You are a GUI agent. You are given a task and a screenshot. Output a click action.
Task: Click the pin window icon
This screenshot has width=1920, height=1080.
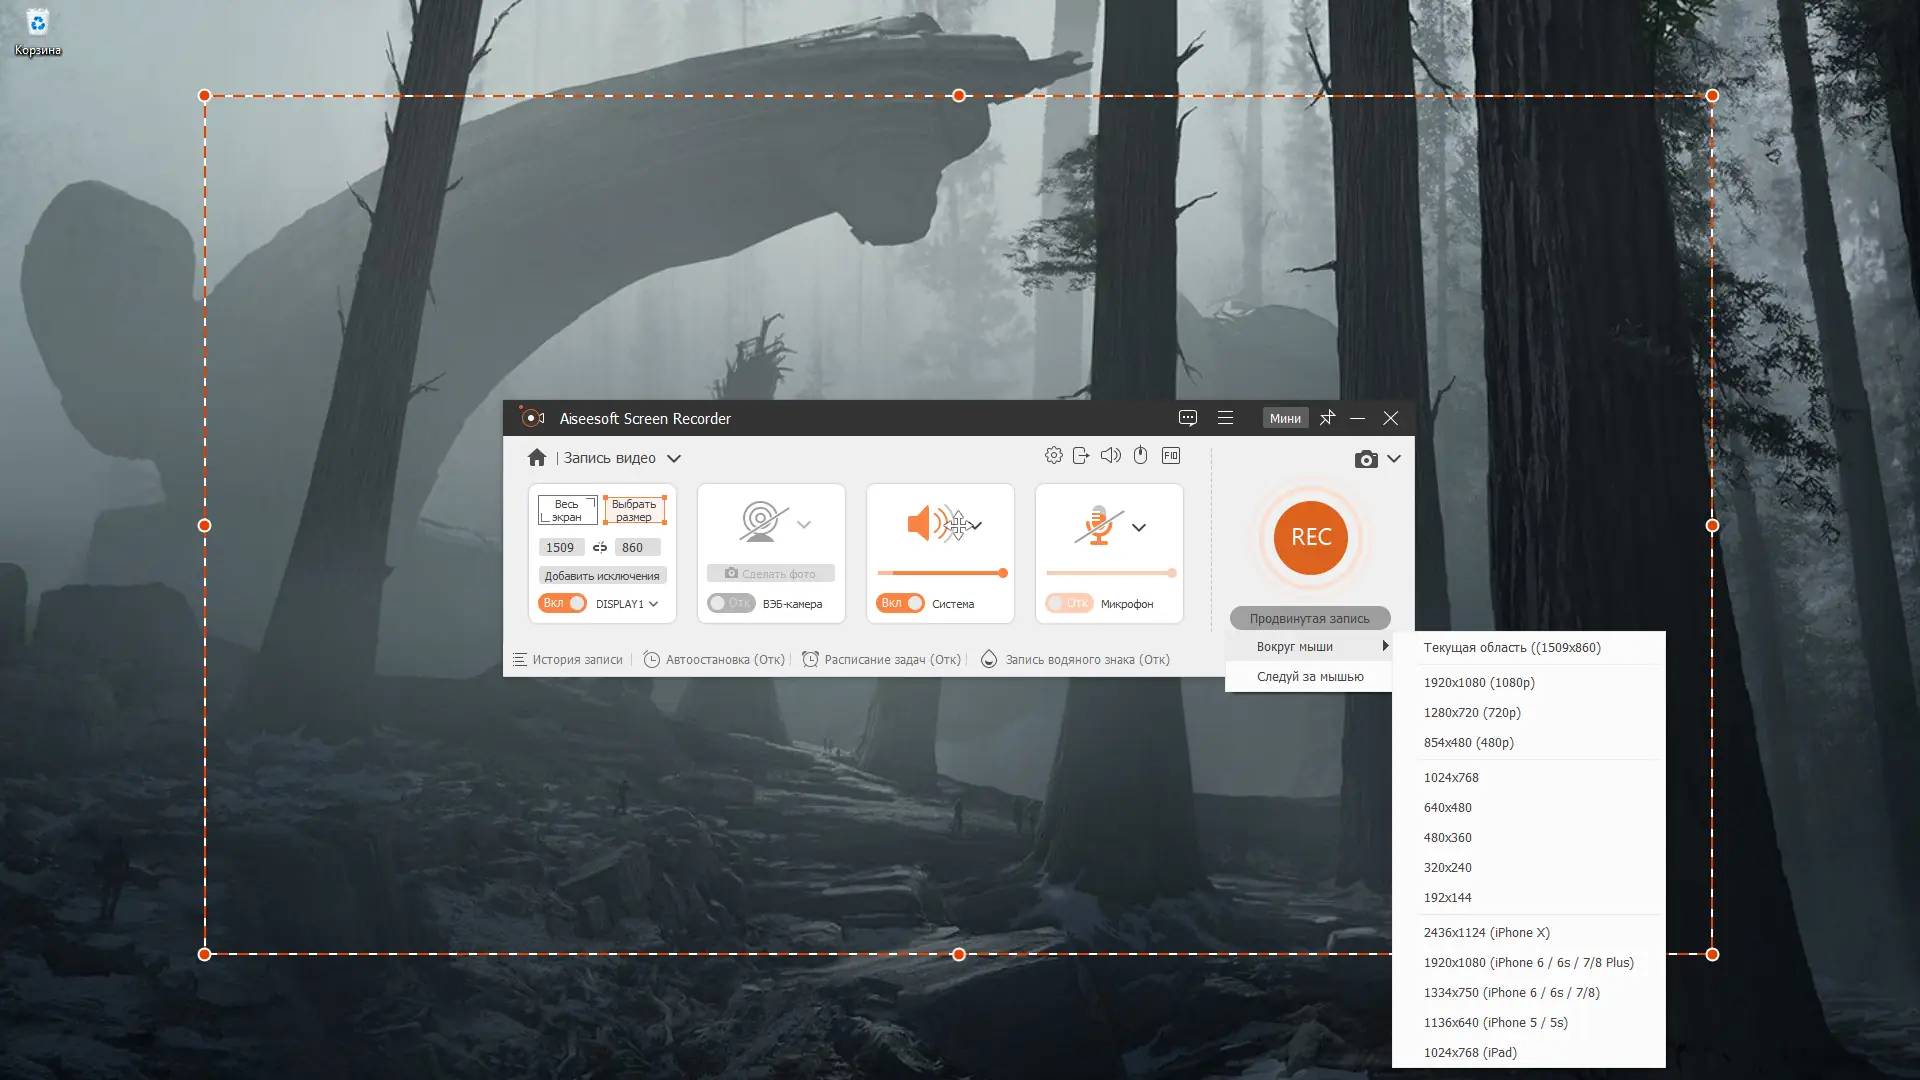coord(1327,418)
